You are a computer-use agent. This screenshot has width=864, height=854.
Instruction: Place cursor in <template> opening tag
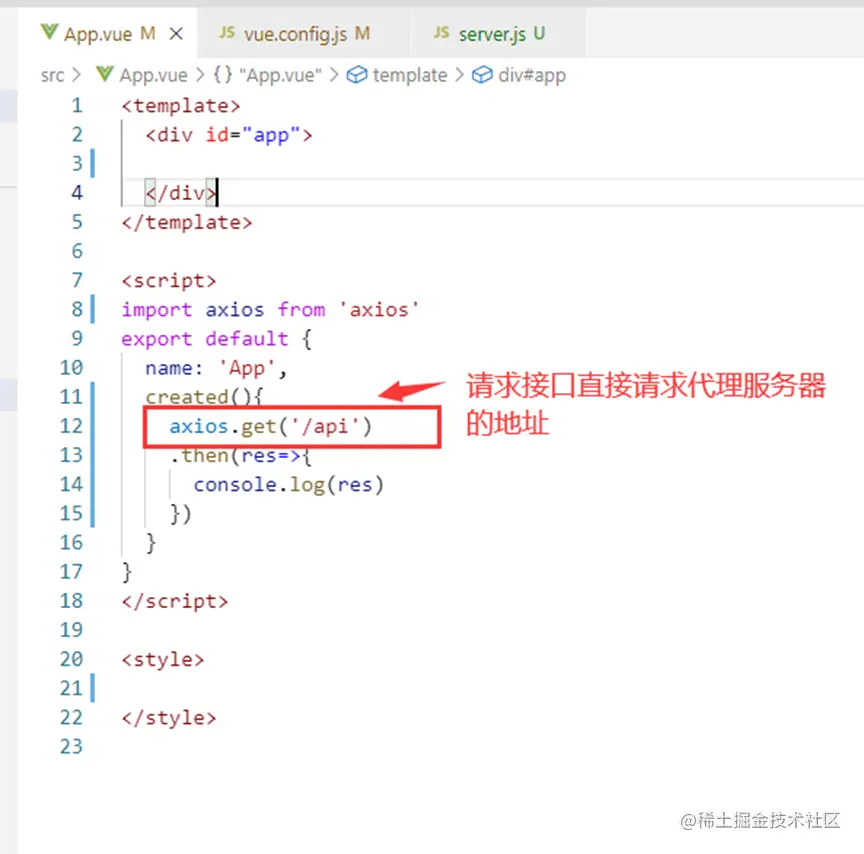coord(181,105)
